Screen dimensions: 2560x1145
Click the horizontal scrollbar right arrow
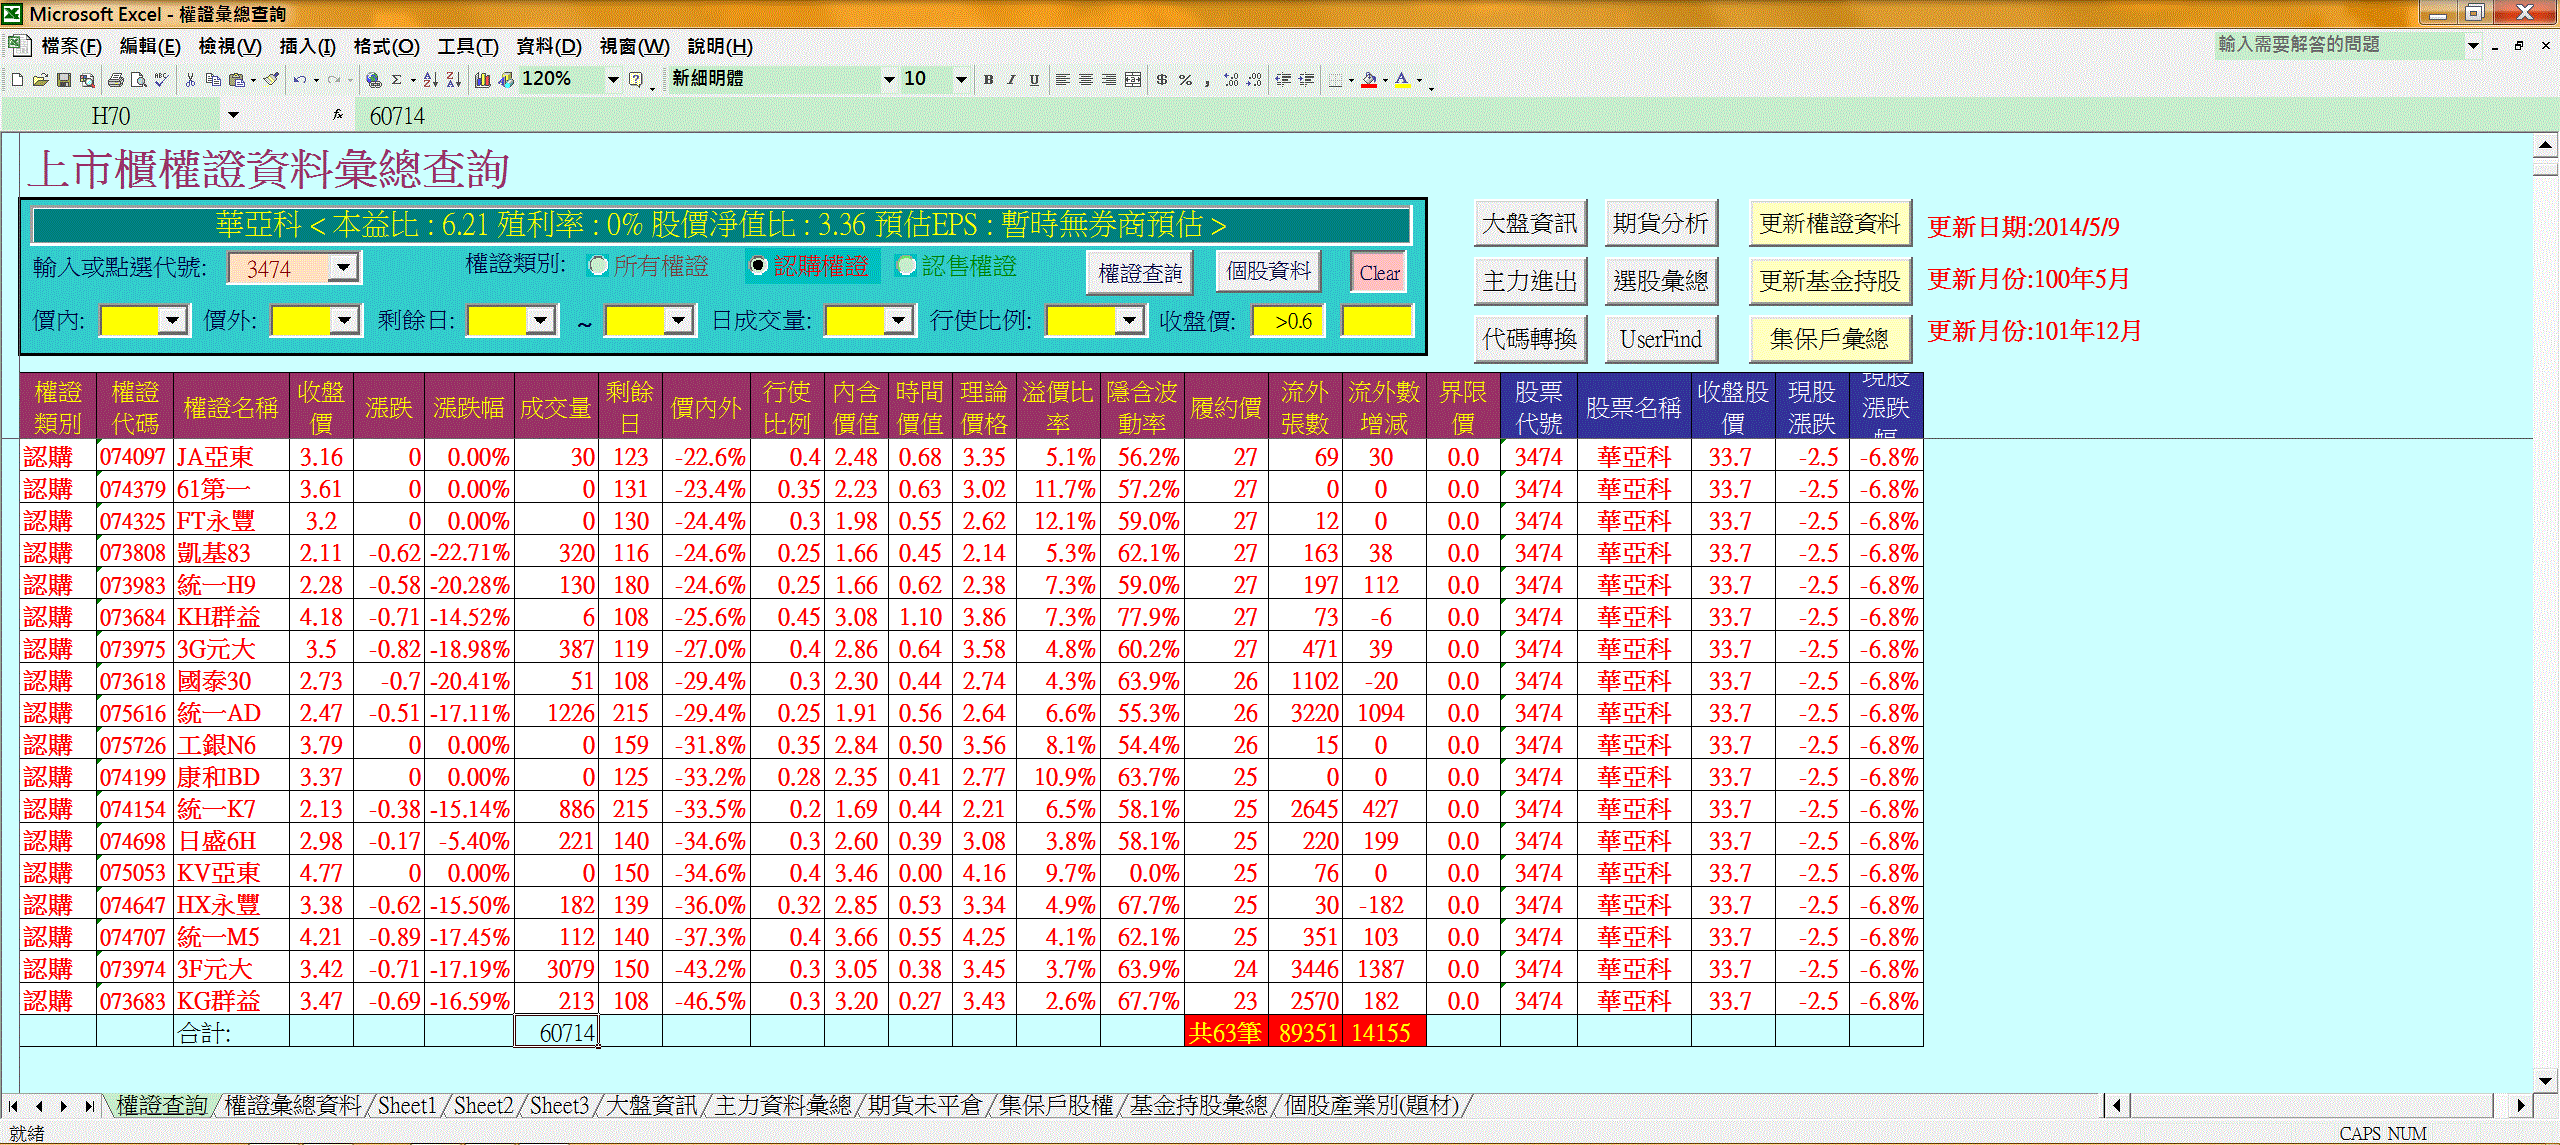(2521, 1105)
